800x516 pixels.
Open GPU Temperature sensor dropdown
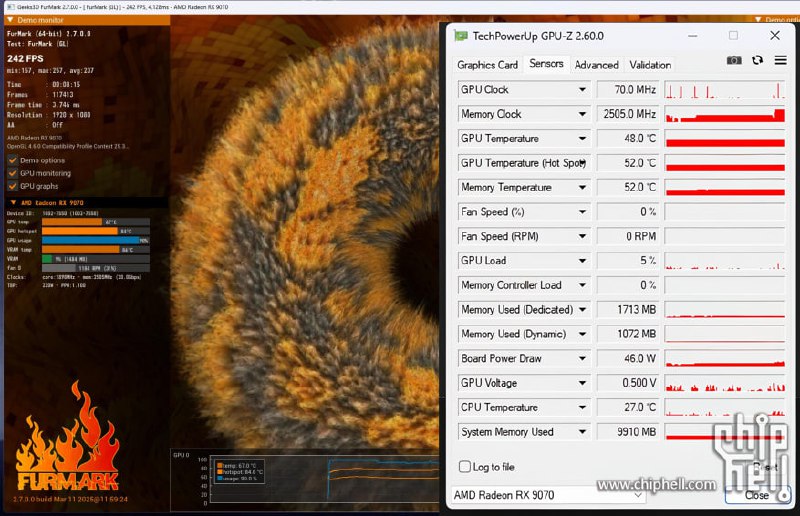pos(582,138)
